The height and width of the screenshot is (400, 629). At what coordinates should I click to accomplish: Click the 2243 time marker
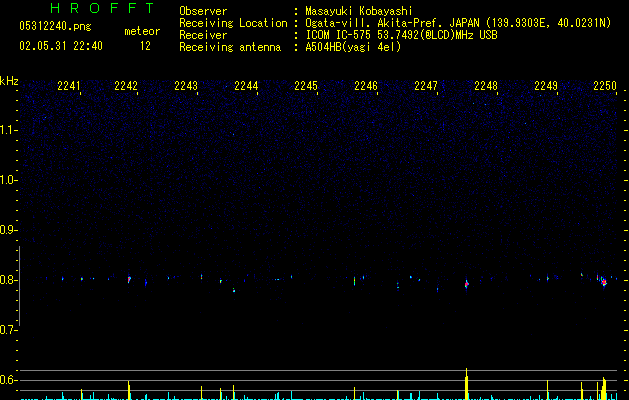click(x=186, y=86)
